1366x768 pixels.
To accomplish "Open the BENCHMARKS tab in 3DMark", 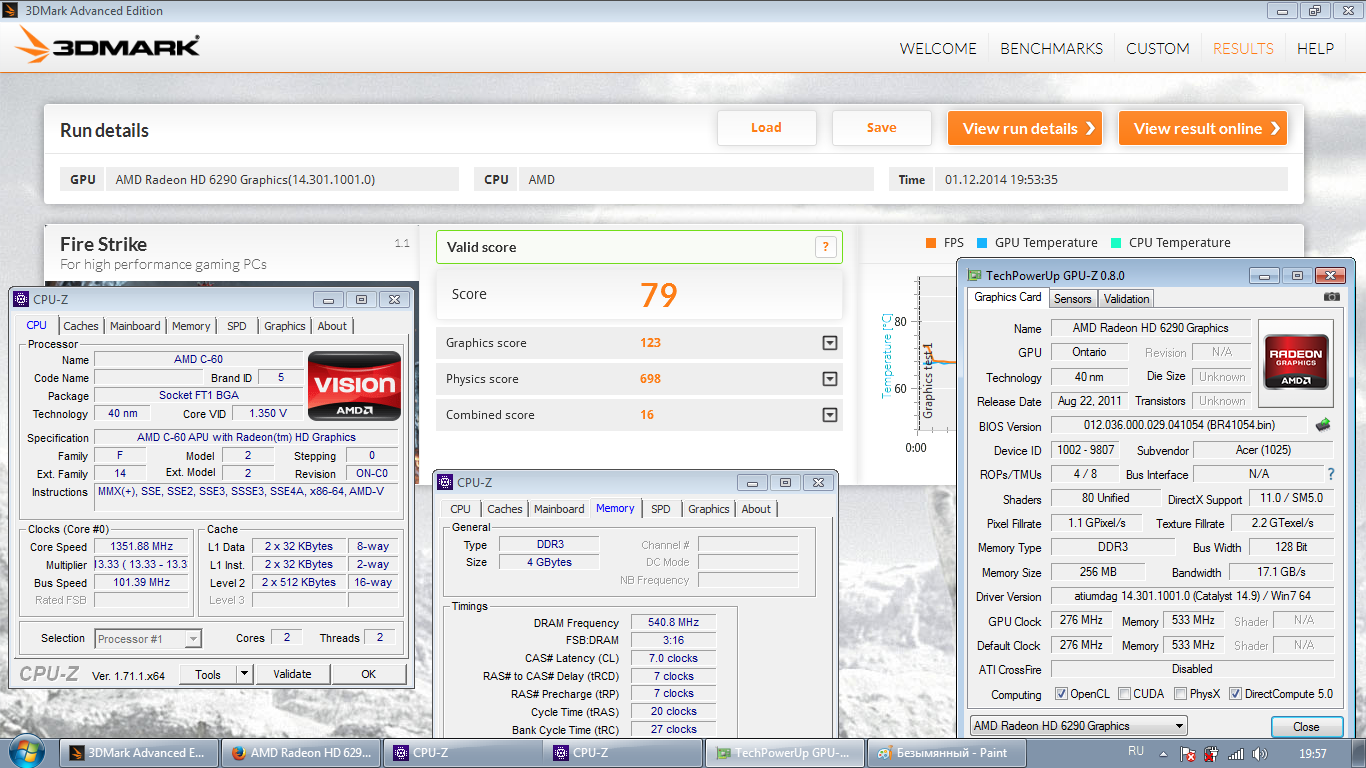I will pos(1052,48).
